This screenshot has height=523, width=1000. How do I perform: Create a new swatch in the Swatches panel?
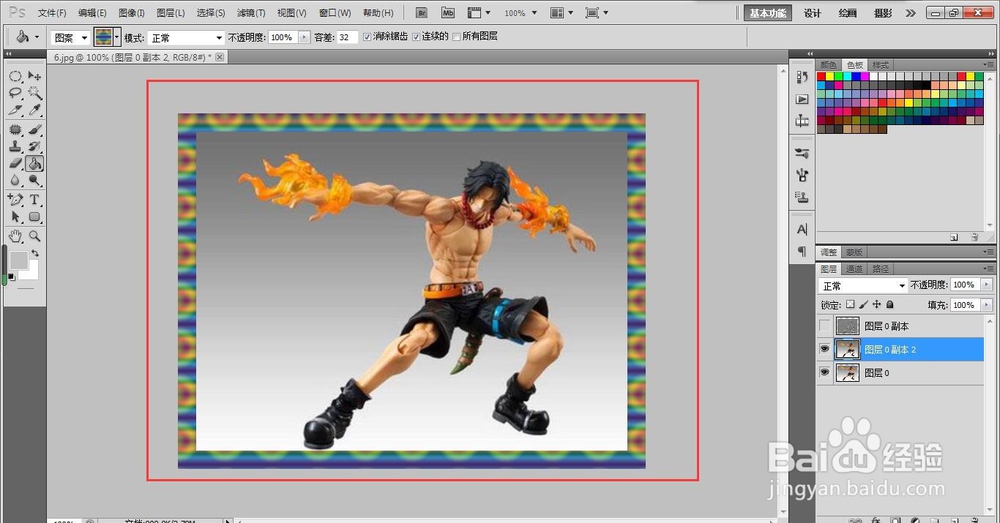coord(954,237)
